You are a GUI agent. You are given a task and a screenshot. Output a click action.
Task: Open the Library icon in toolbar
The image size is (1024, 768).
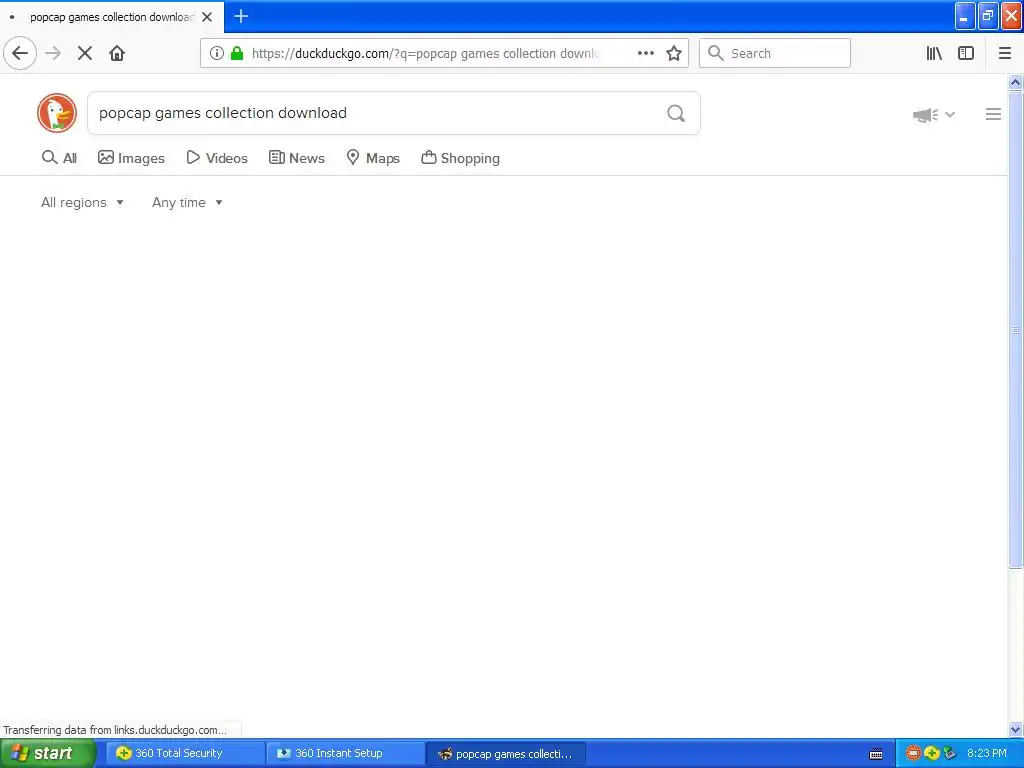(934, 53)
